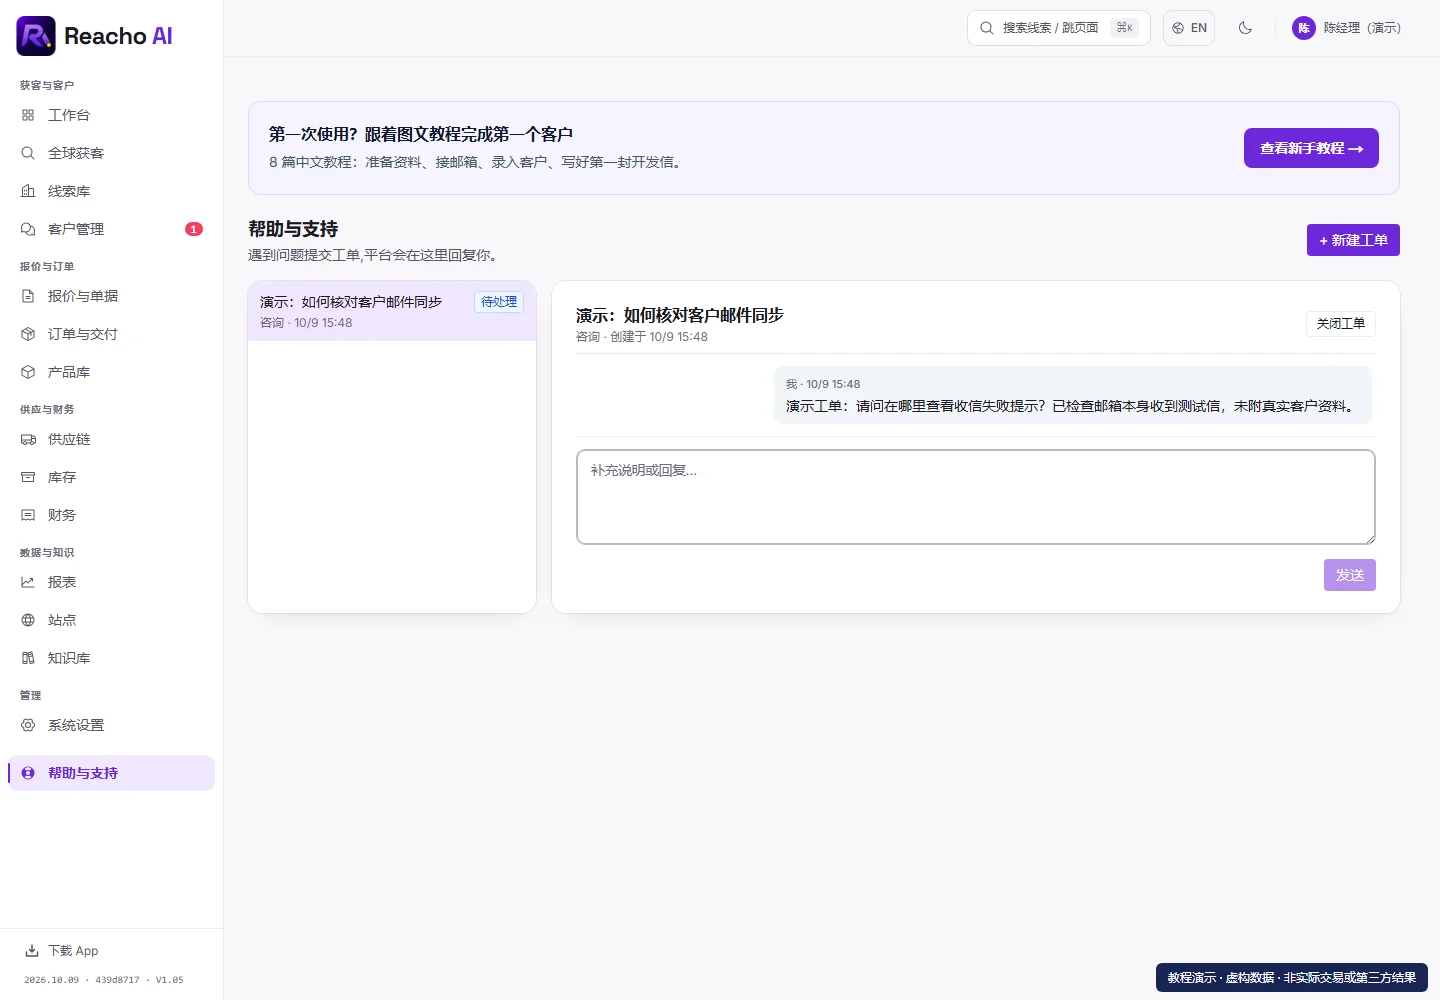The width and height of the screenshot is (1440, 1000).
Task: Open the 供应链 truck icon
Action: (x=28, y=439)
